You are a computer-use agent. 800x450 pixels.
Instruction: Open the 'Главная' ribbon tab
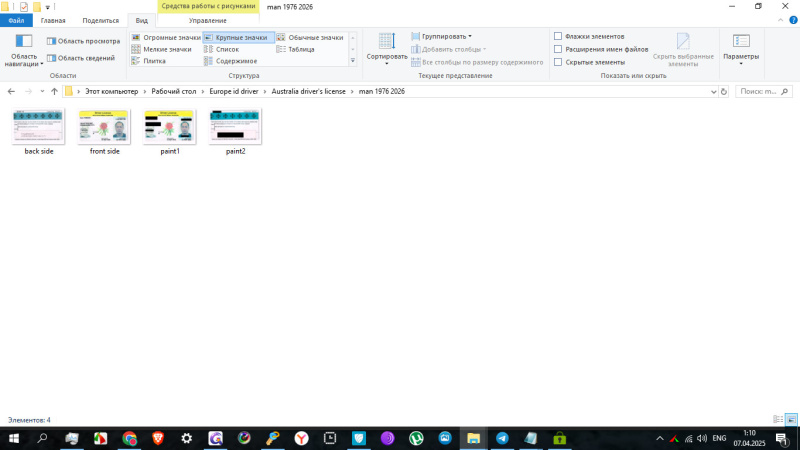click(x=53, y=20)
